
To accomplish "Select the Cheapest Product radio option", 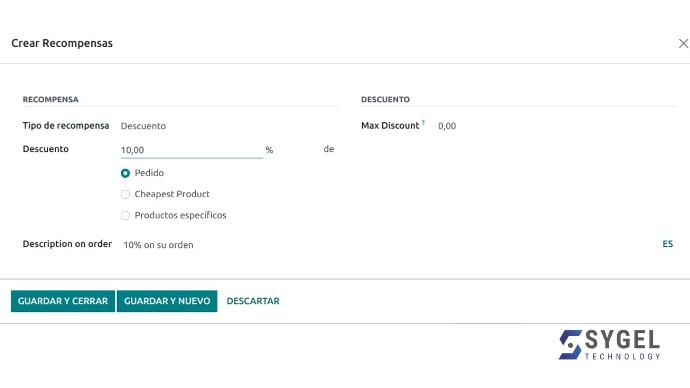I will 125,194.
